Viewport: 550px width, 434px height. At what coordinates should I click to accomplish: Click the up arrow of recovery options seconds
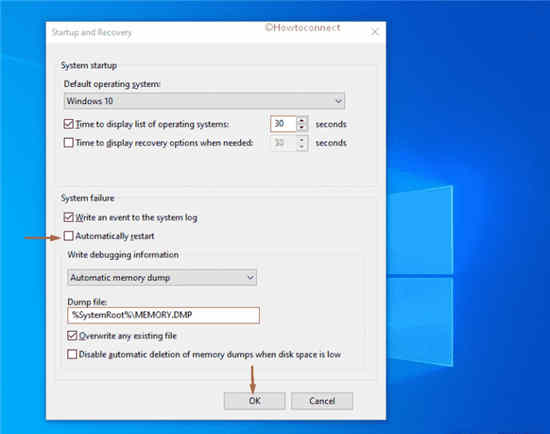(302, 139)
